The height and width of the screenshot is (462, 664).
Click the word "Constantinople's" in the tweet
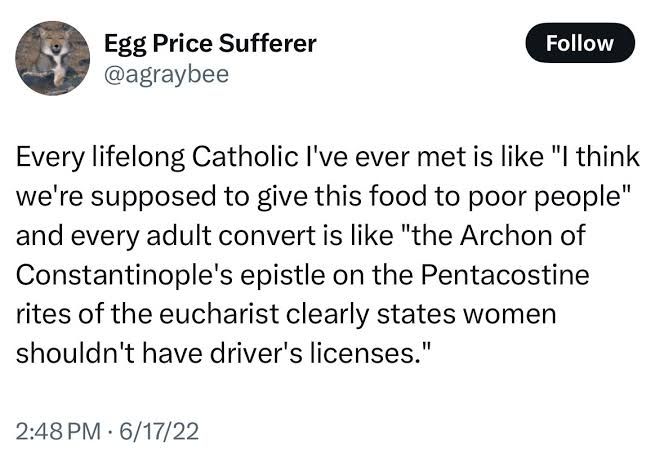(x=124, y=273)
